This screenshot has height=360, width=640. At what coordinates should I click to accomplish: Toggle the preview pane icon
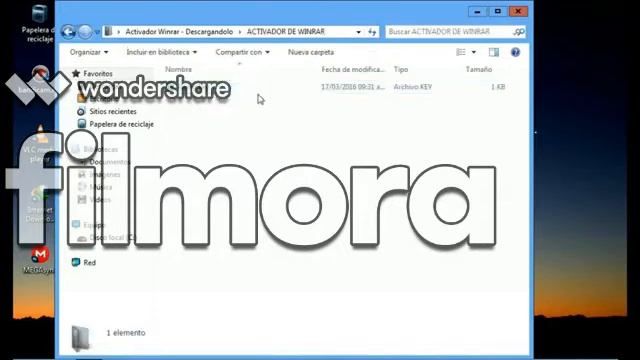494,52
